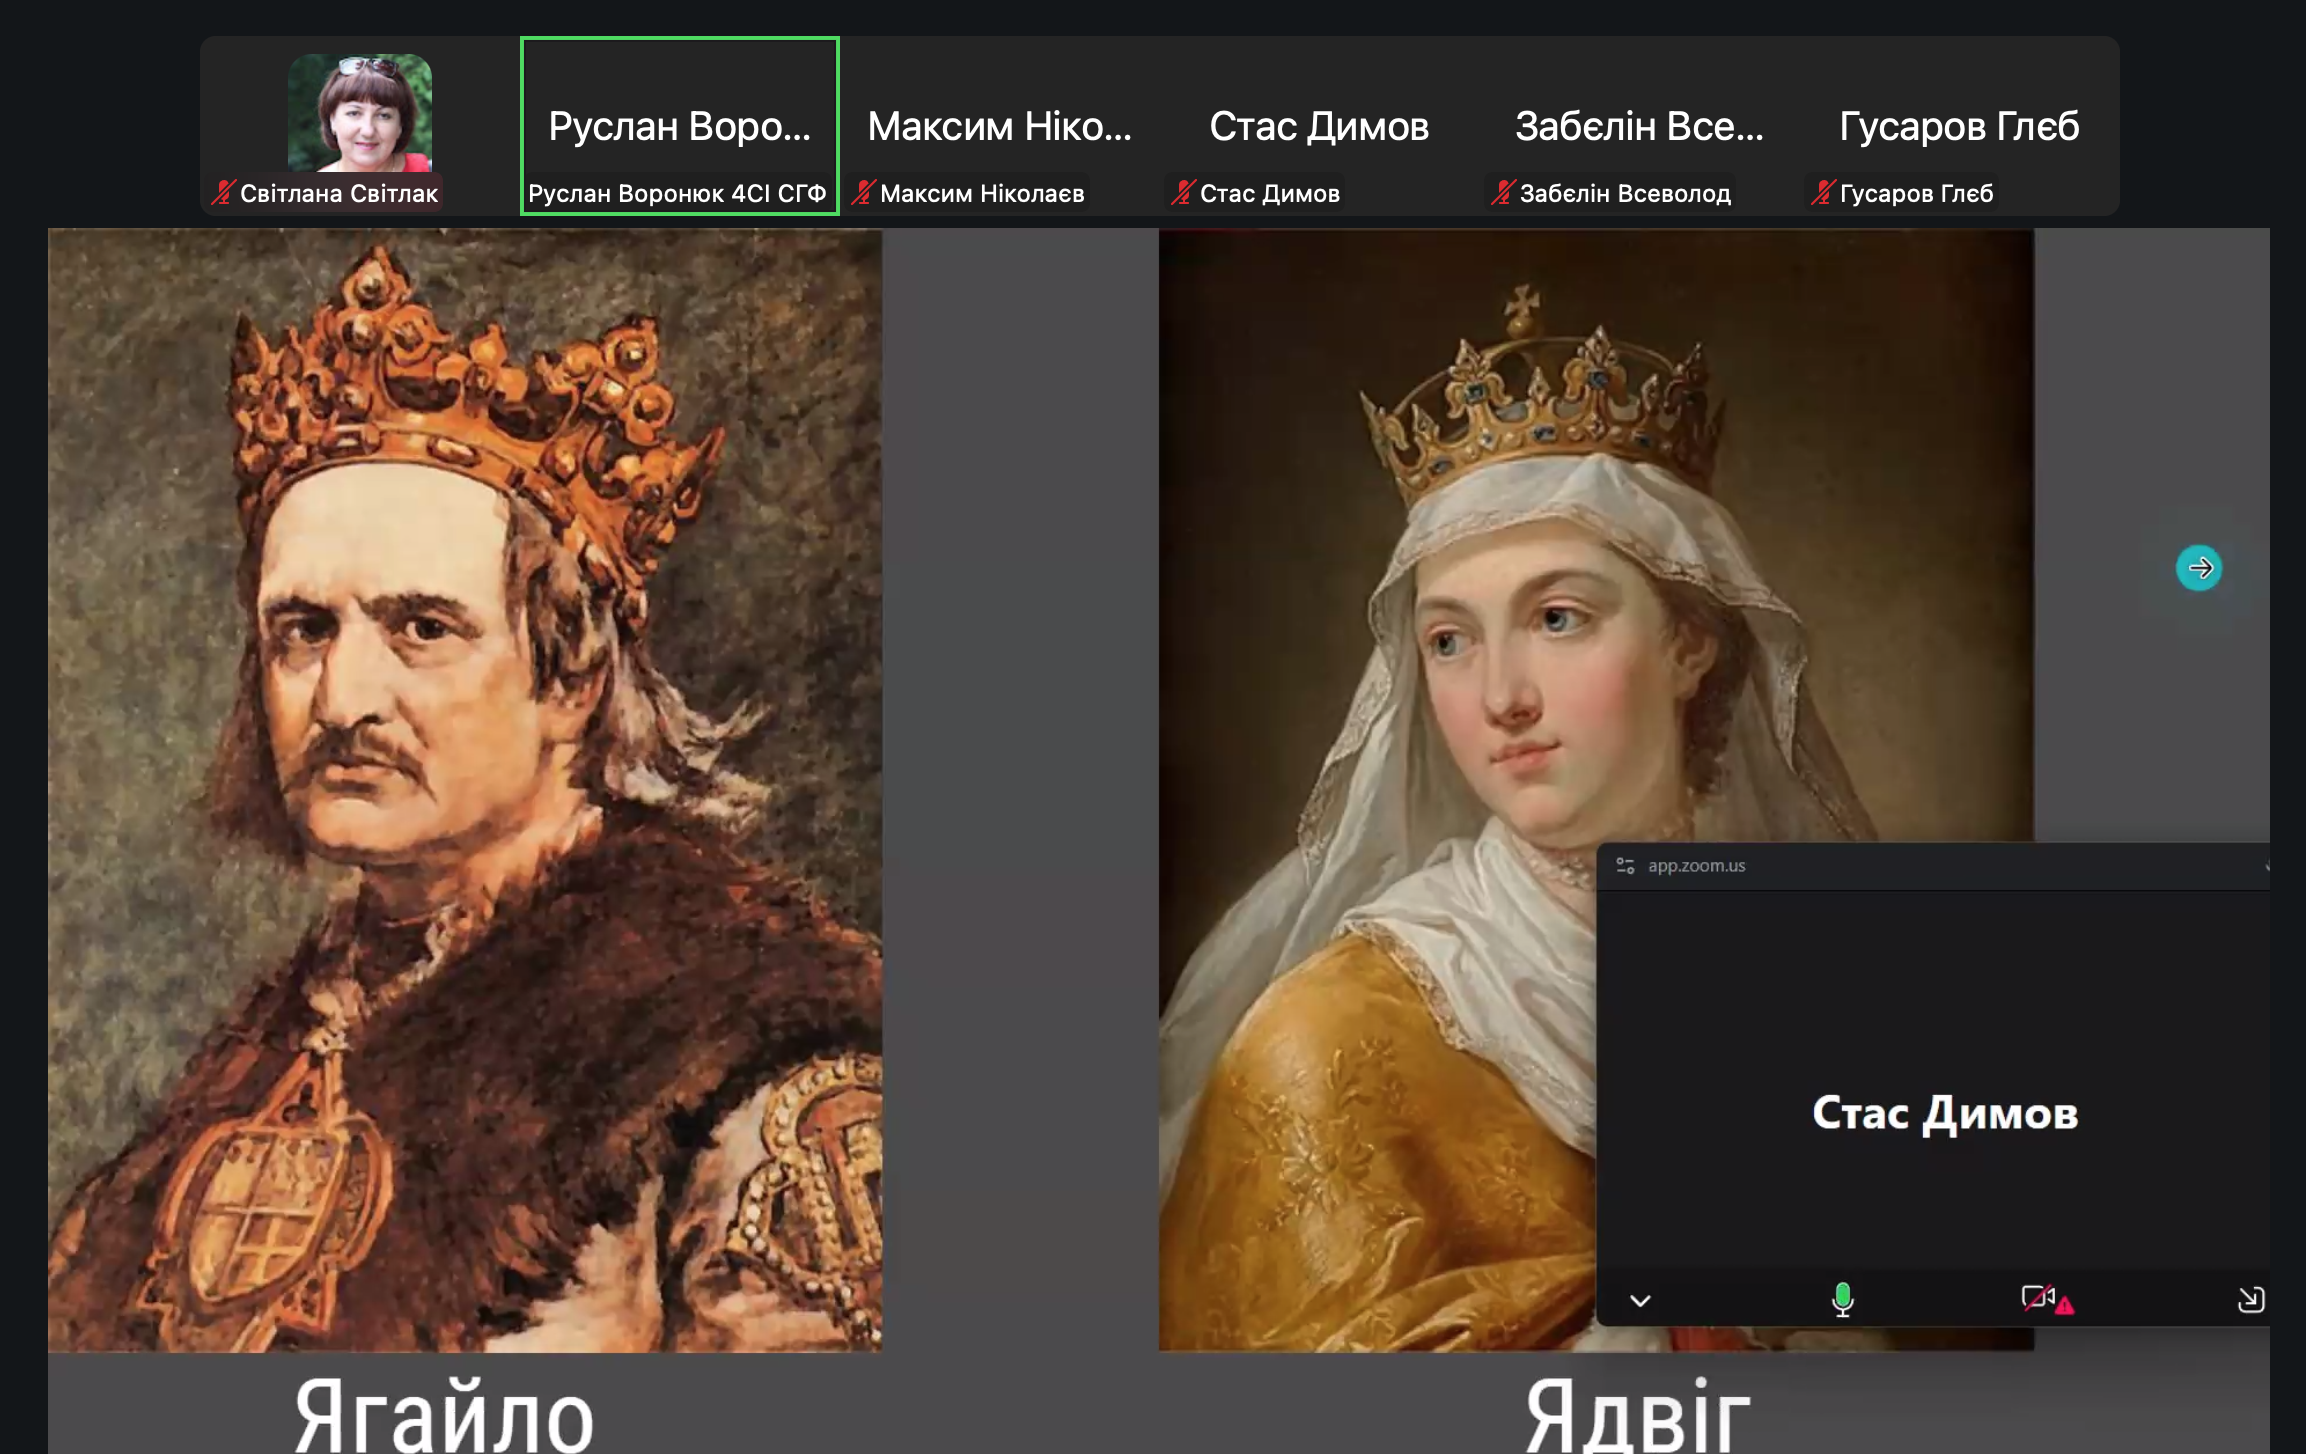
Task: Click Гусаров Глєб participant tile
Action: [x=1959, y=126]
